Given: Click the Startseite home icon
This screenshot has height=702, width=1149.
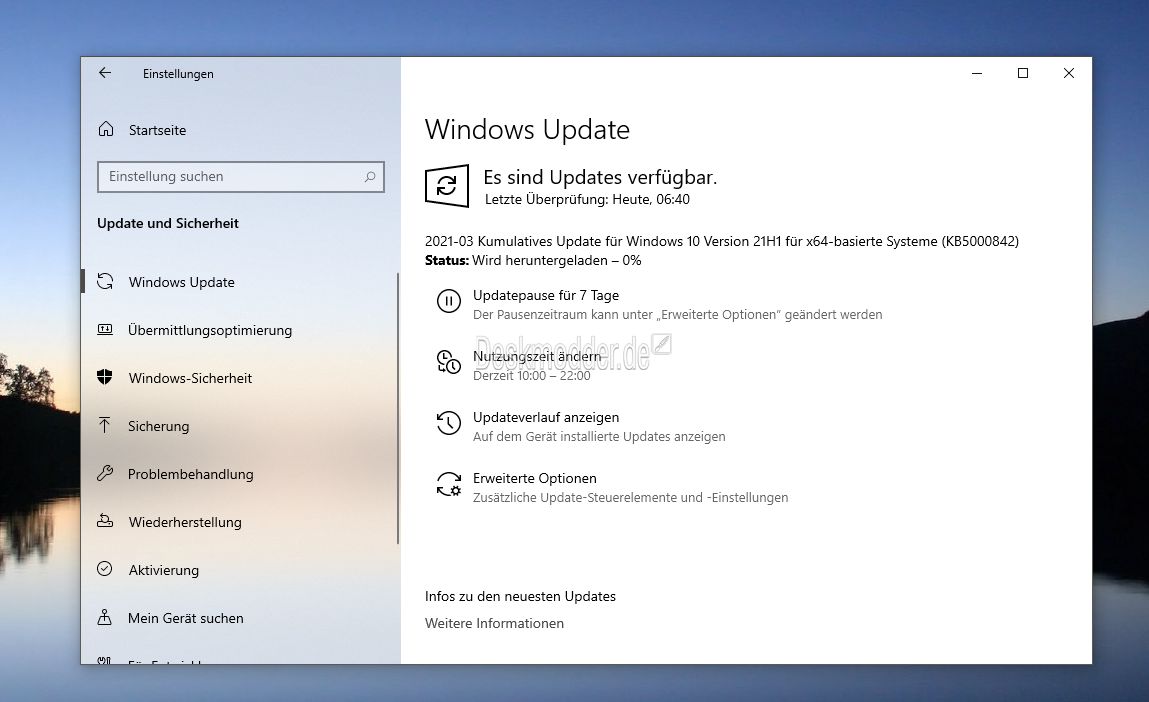Looking at the screenshot, I should [106, 129].
